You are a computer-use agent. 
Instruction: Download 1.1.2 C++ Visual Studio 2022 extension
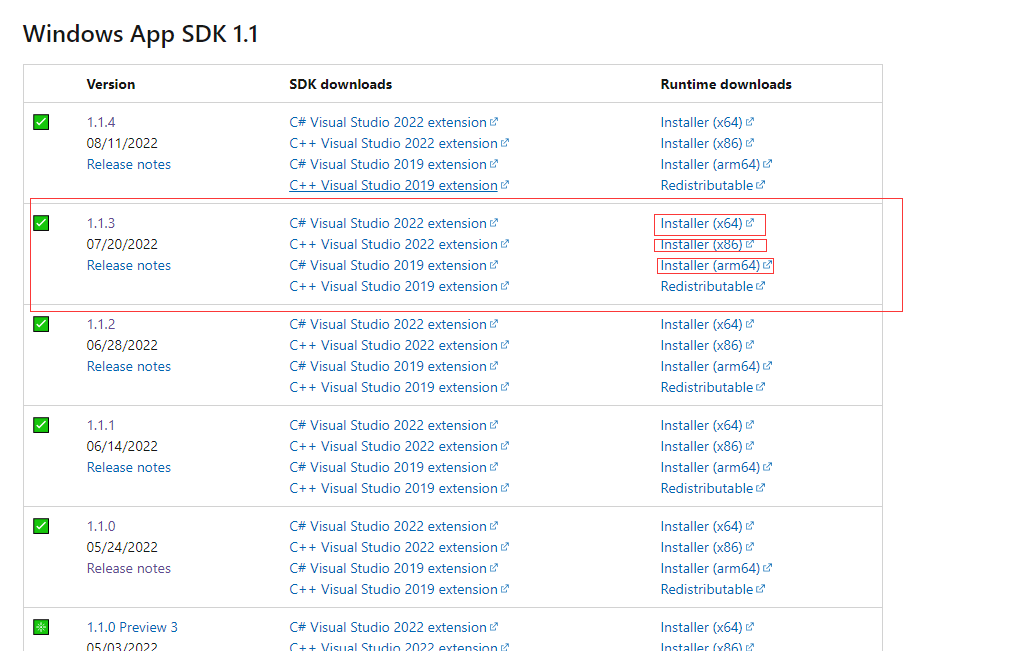click(399, 345)
